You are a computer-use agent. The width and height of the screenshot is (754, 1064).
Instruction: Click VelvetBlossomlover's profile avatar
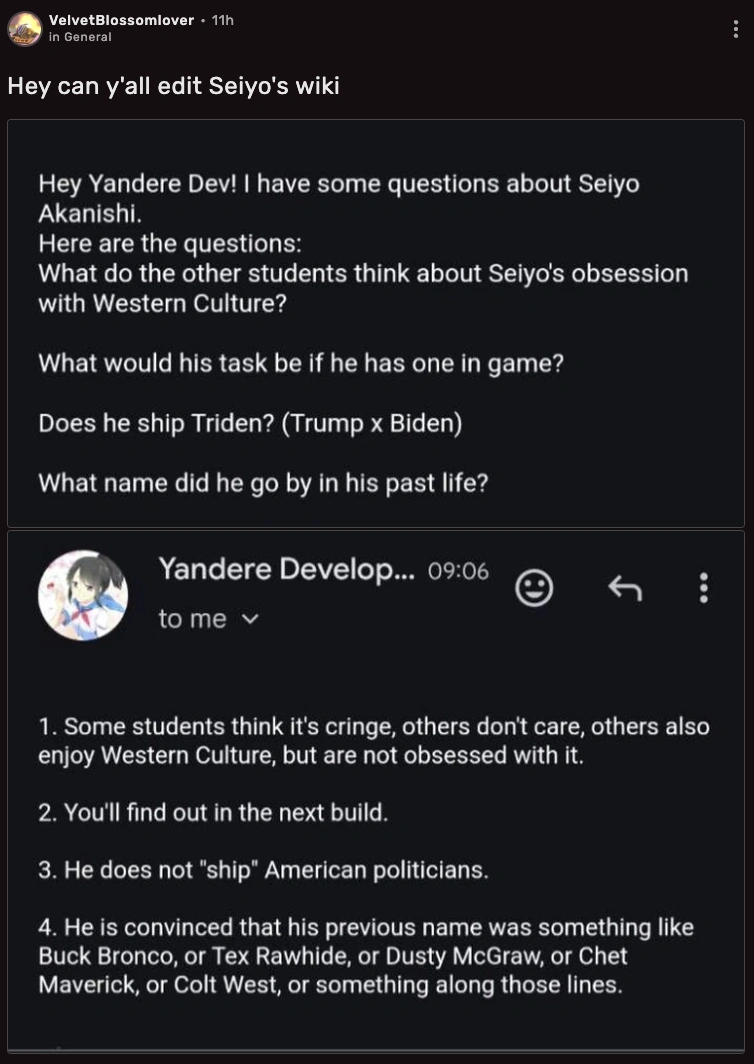point(24,28)
